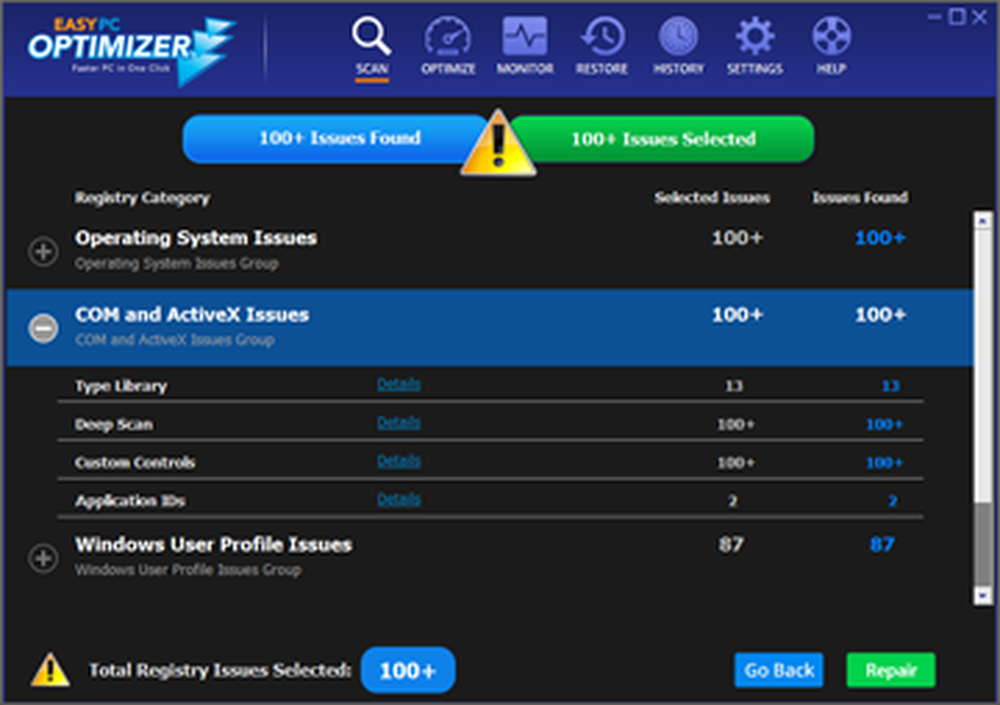The image size is (1000, 705).
Task: Close the optimizer window
Action: (980, 17)
